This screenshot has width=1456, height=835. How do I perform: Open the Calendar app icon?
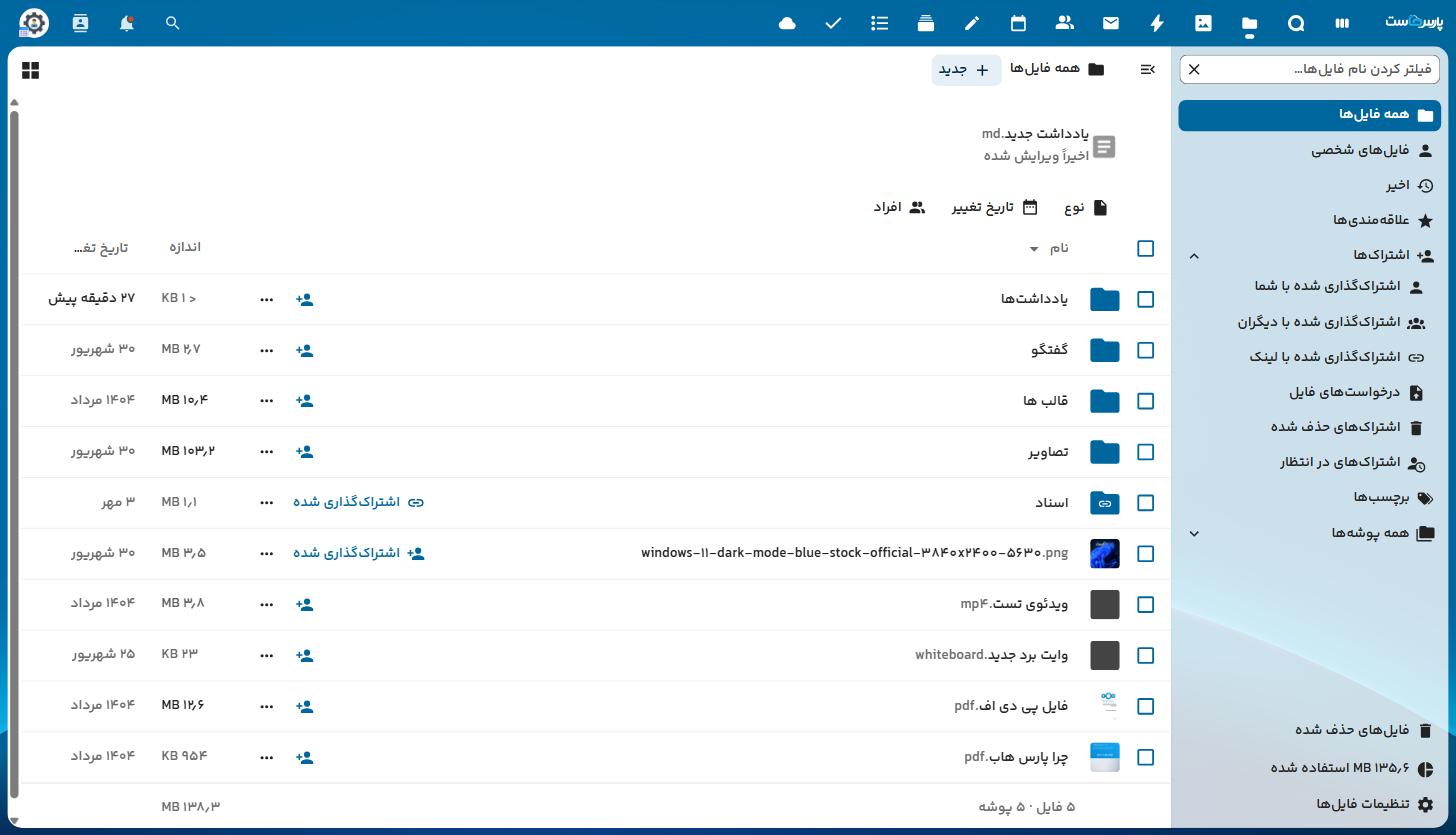(1018, 23)
